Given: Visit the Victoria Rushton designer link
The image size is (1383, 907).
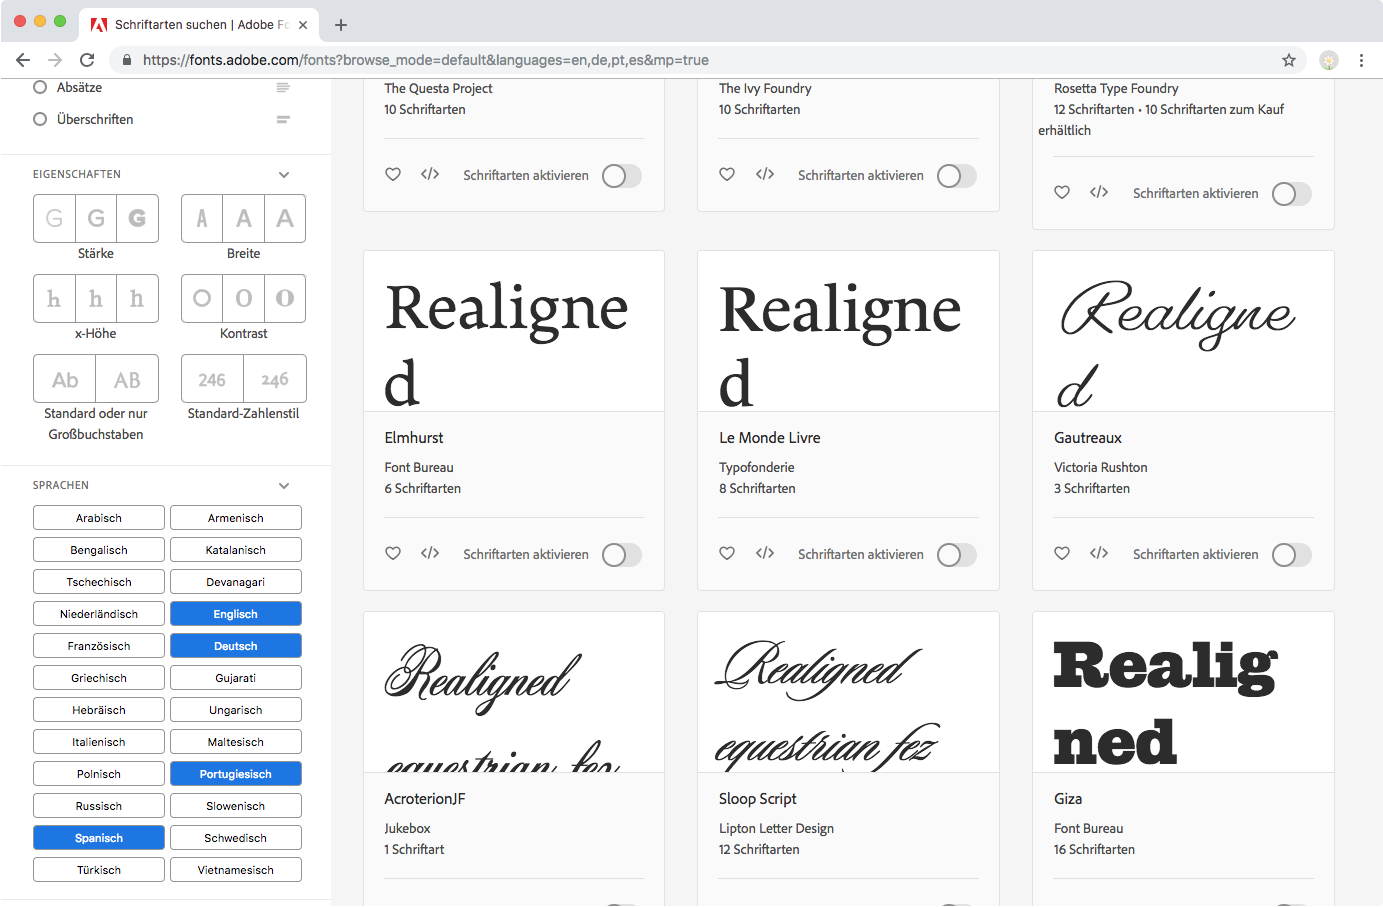Looking at the screenshot, I should coord(1101,467).
